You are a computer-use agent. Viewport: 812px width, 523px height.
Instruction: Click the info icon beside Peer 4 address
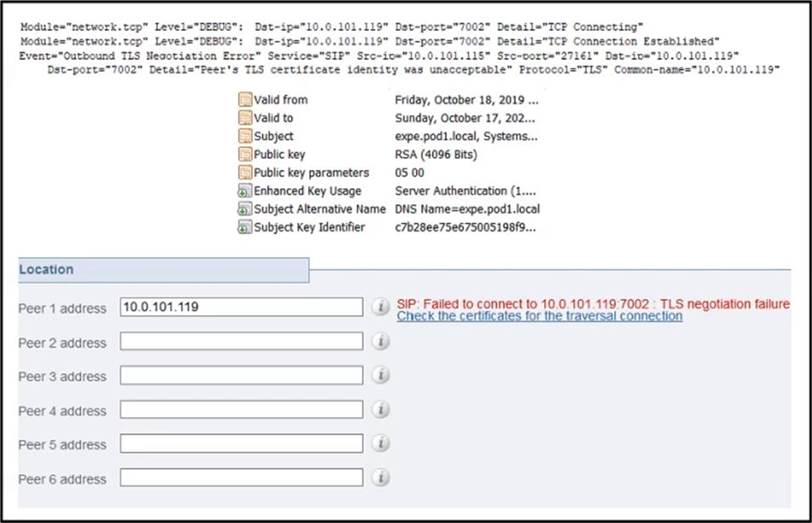tap(380, 410)
